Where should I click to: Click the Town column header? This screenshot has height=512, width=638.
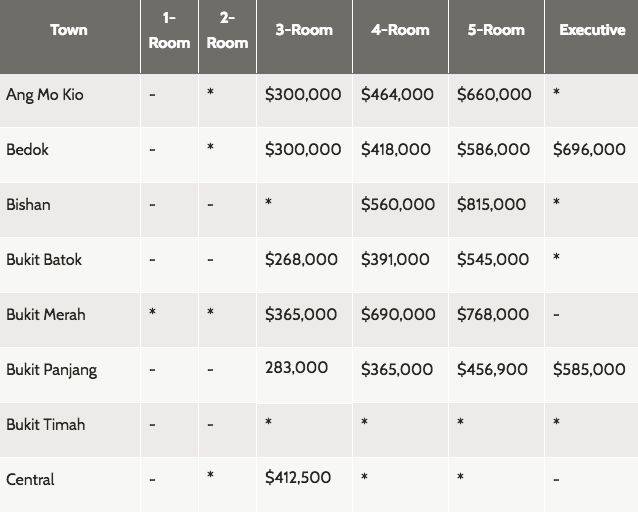click(68, 30)
